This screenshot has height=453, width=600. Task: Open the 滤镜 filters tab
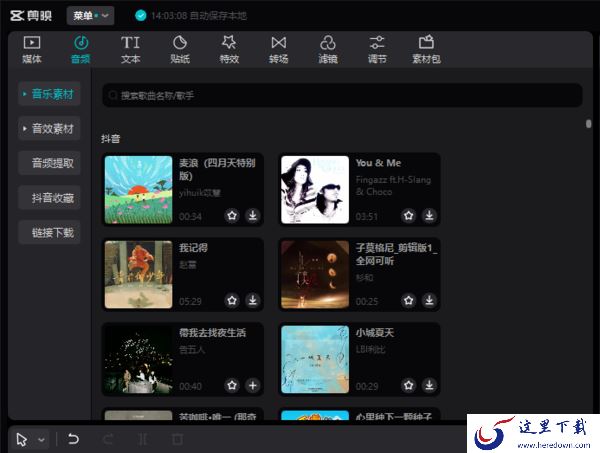point(328,49)
